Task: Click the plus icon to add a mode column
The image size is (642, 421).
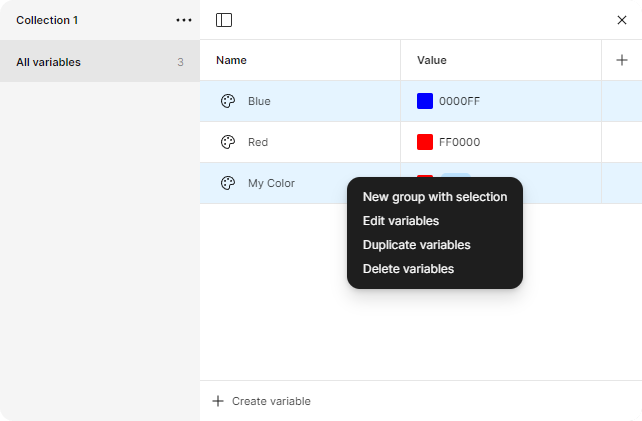Action: click(x=622, y=60)
